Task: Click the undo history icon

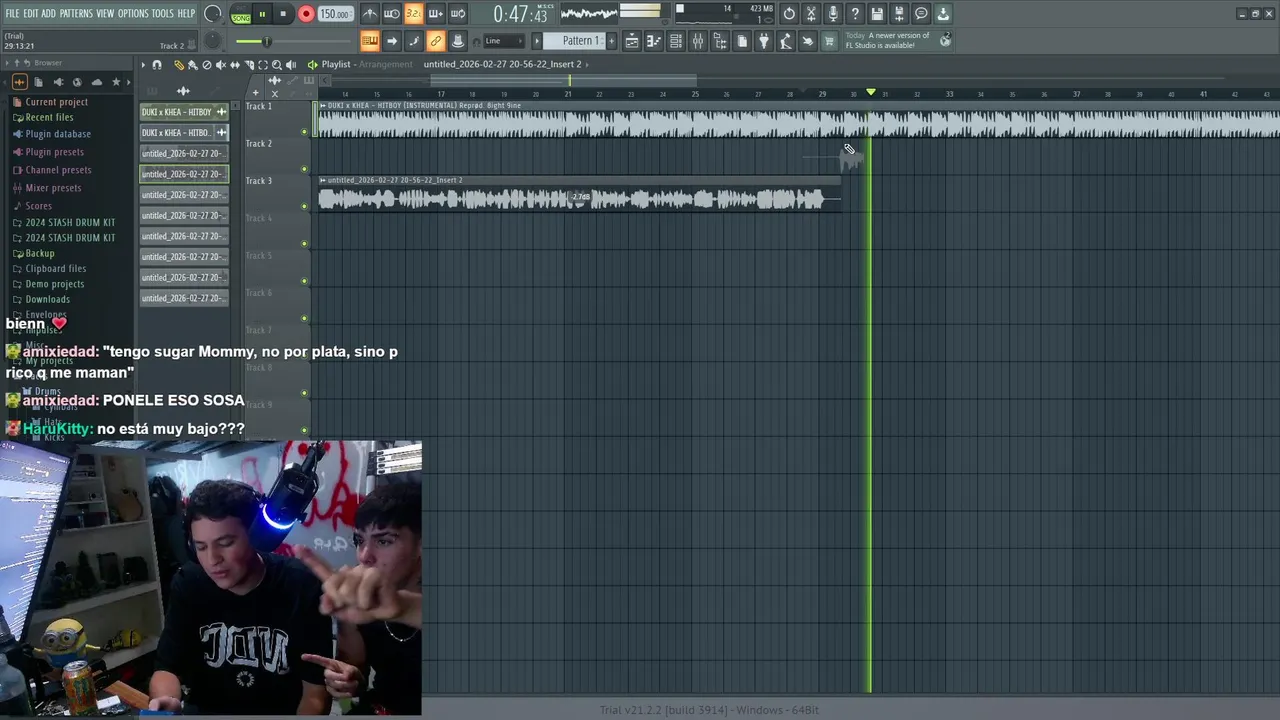Action: (789, 14)
